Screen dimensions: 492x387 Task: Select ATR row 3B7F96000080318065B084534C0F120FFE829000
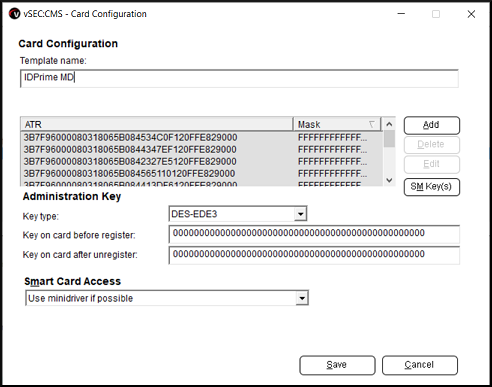pos(130,137)
